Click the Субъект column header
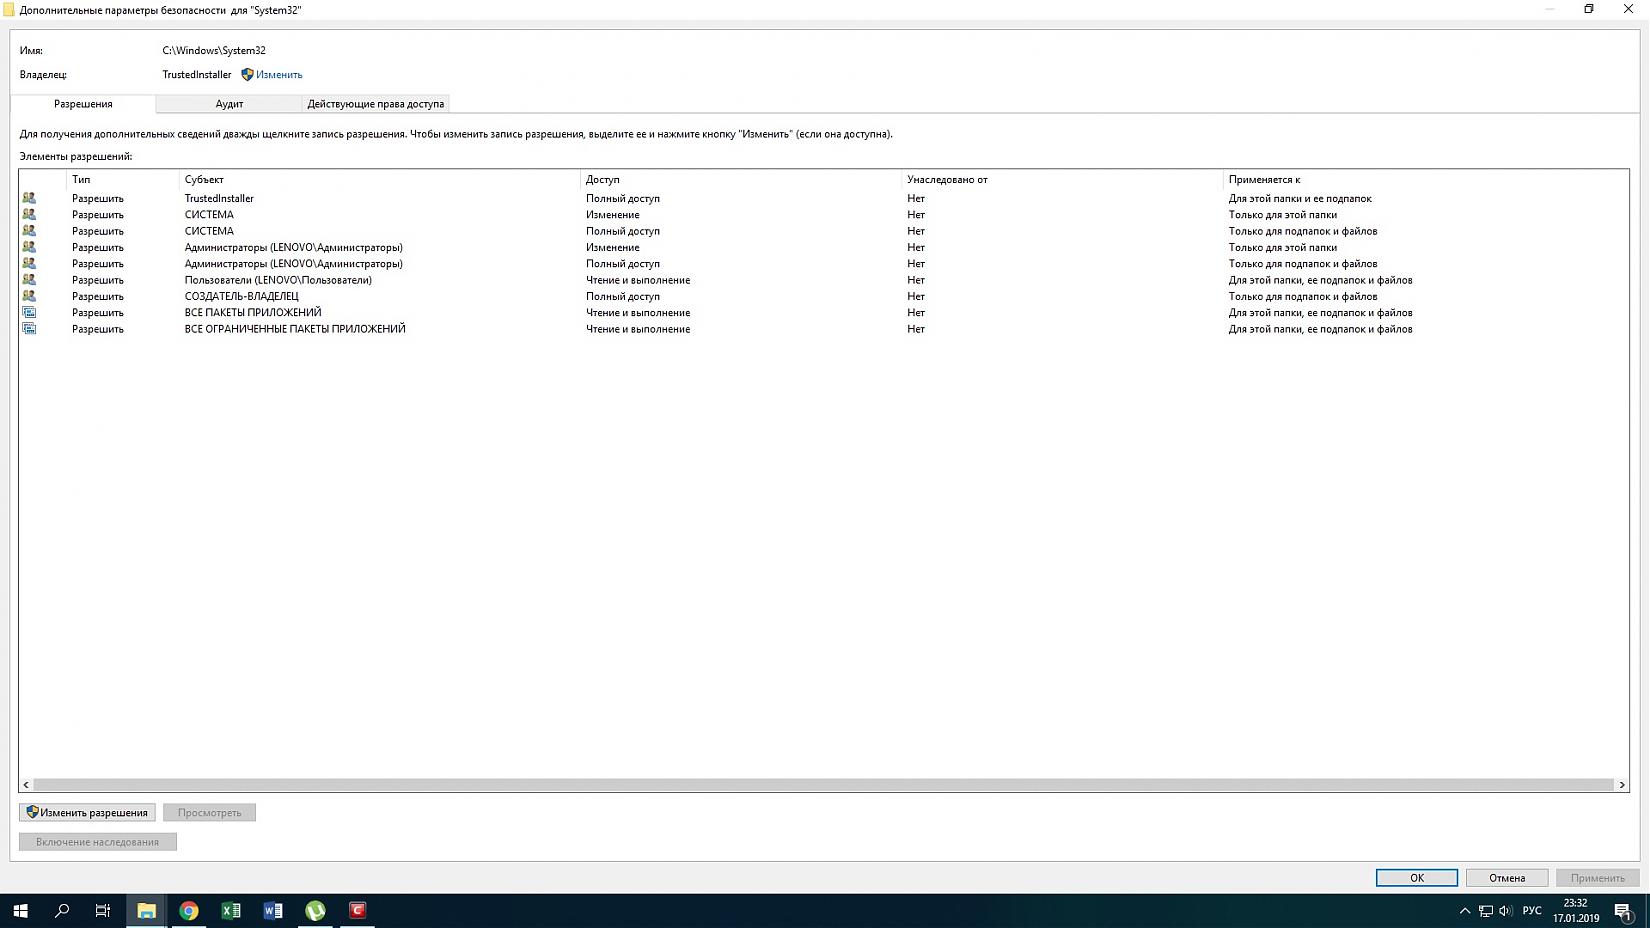 click(x=204, y=180)
